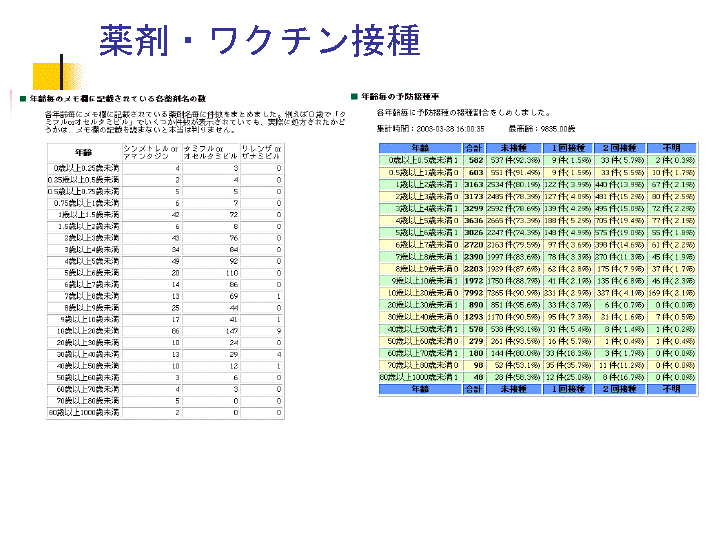This screenshot has height=540, width=720.
Task: Click the 80歳以上1000歳未満 row in left table
Action: tap(83, 412)
